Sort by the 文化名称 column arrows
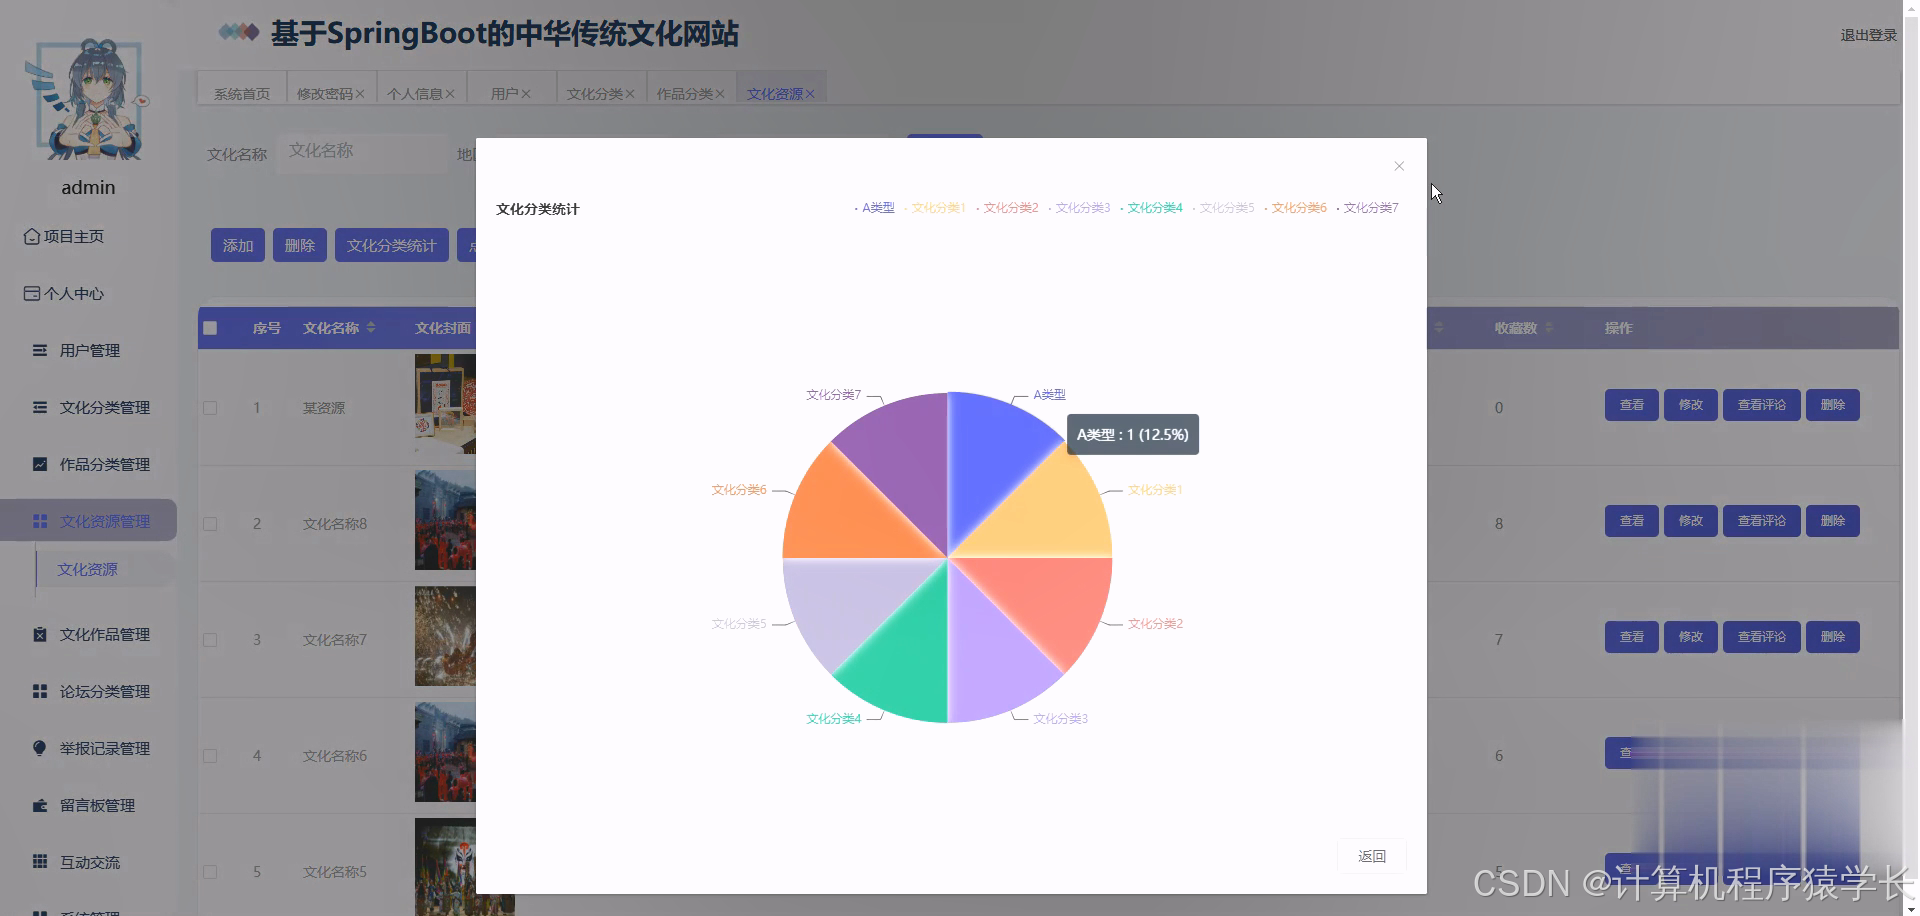The height and width of the screenshot is (916, 1920). coord(371,327)
